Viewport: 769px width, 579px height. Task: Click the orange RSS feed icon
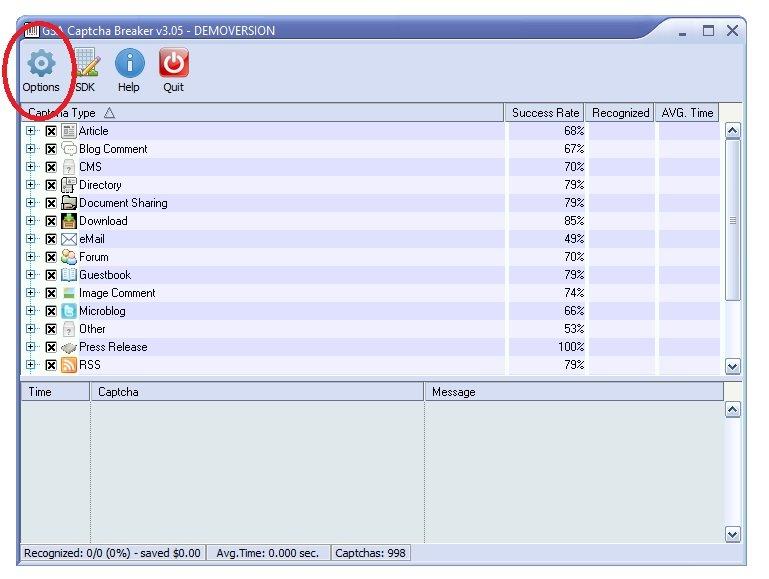point(69,365)
